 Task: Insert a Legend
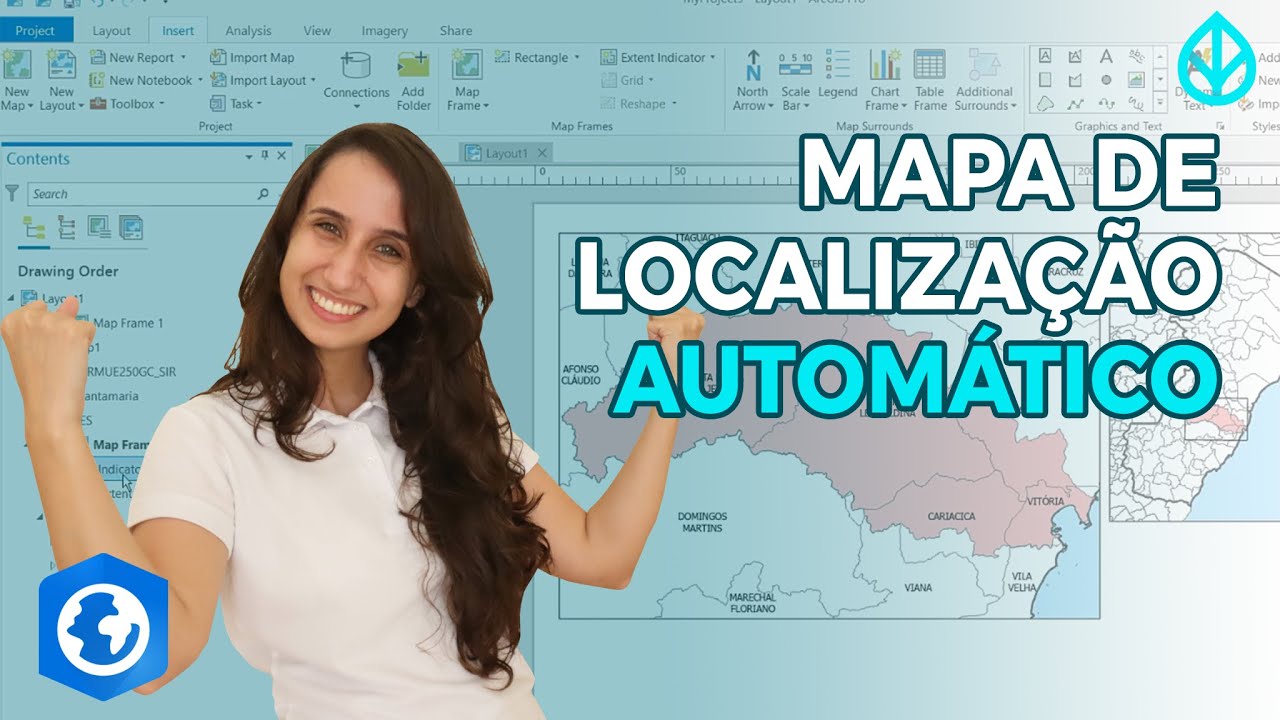[x=838, y=72]
